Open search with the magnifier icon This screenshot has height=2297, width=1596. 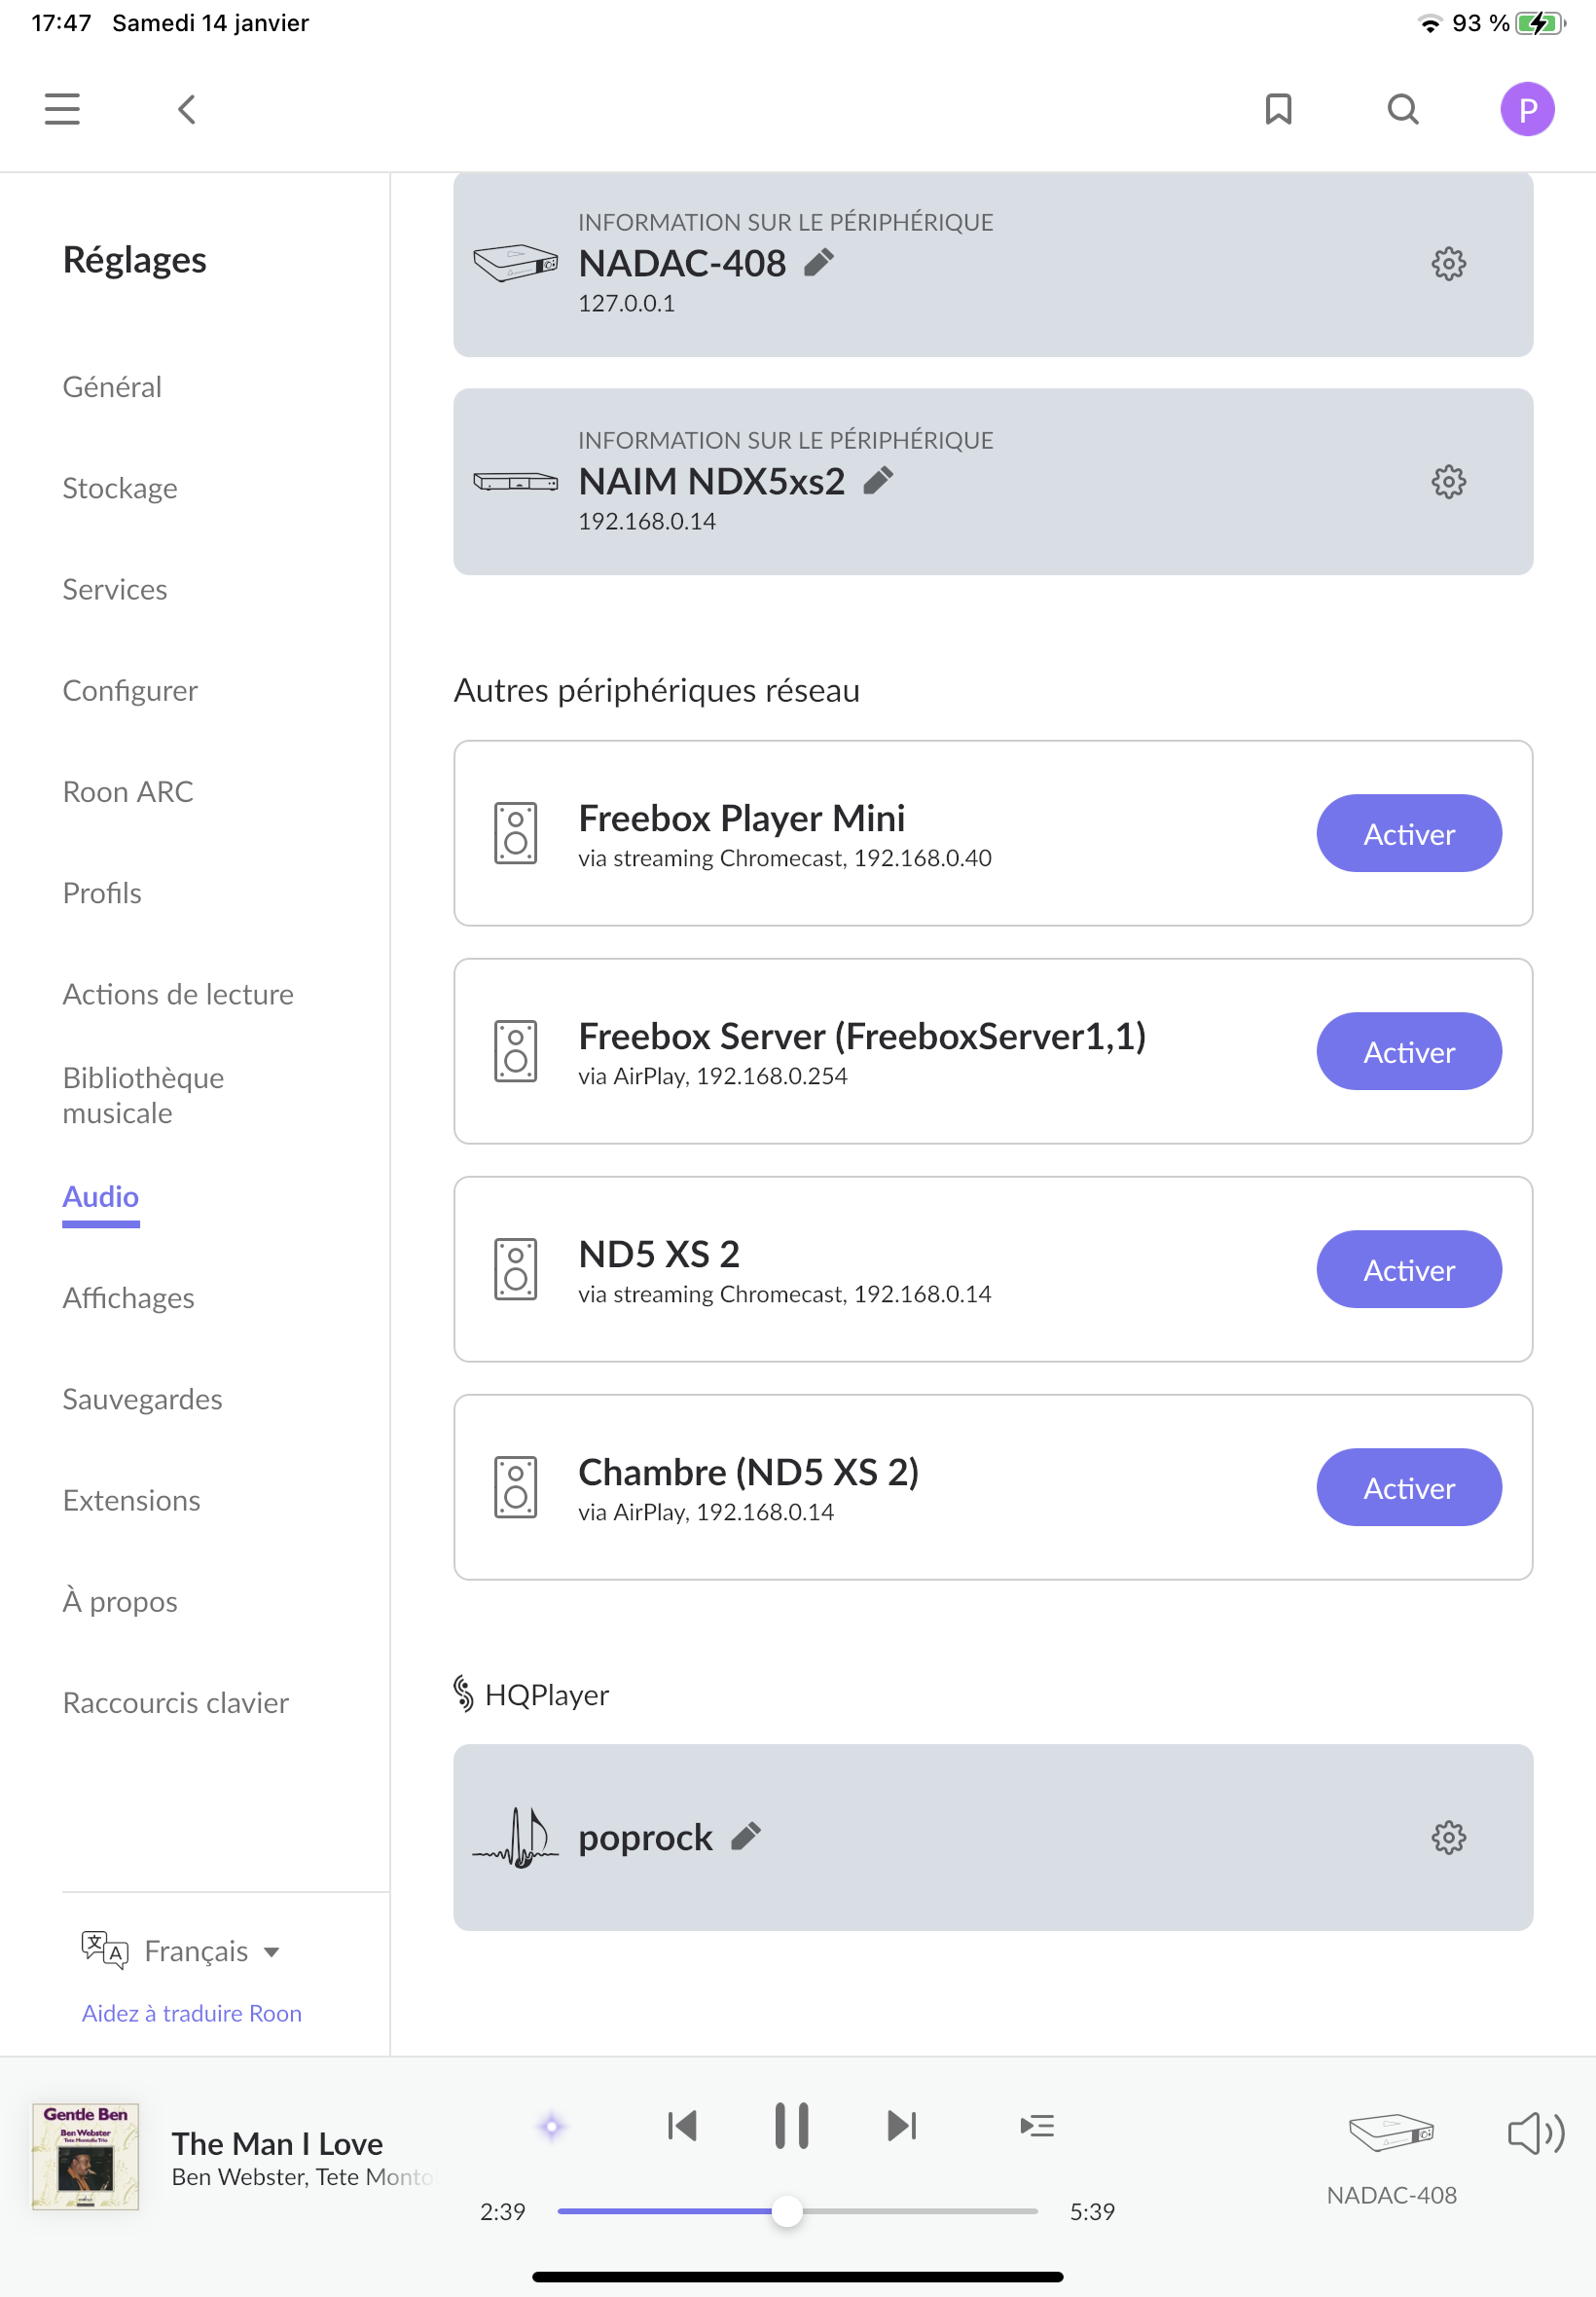click(x=1402, y=109)
